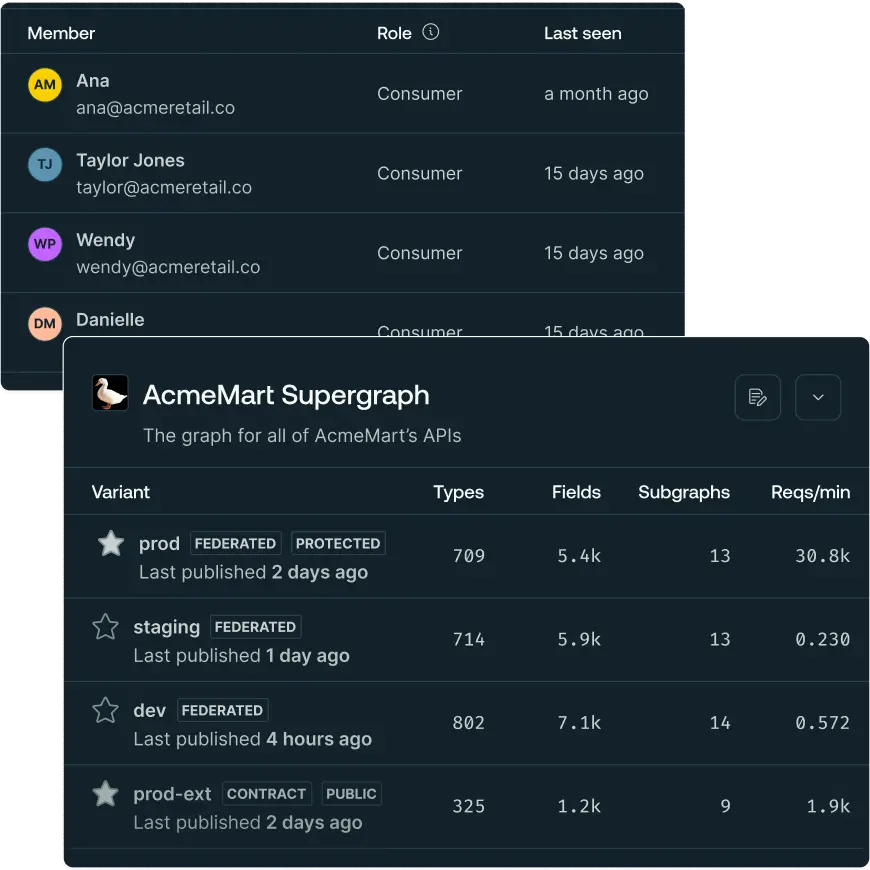
Task: Star the staging variant
Action: 105,627
